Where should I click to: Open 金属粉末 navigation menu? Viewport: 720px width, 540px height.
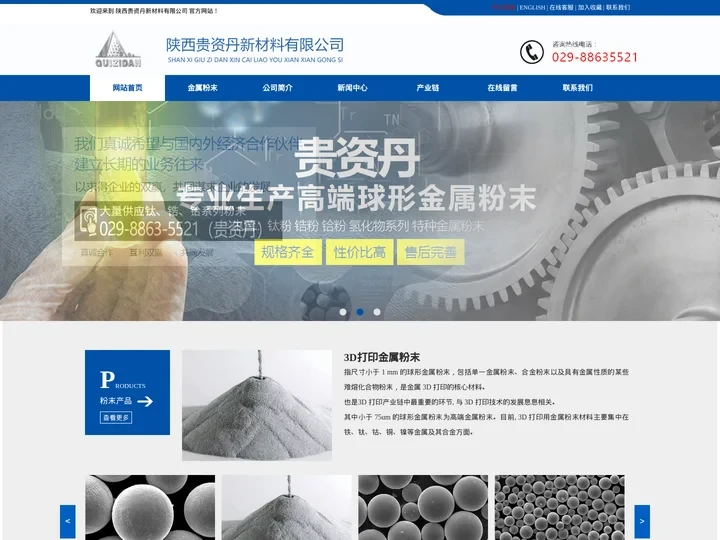[202, 88]
